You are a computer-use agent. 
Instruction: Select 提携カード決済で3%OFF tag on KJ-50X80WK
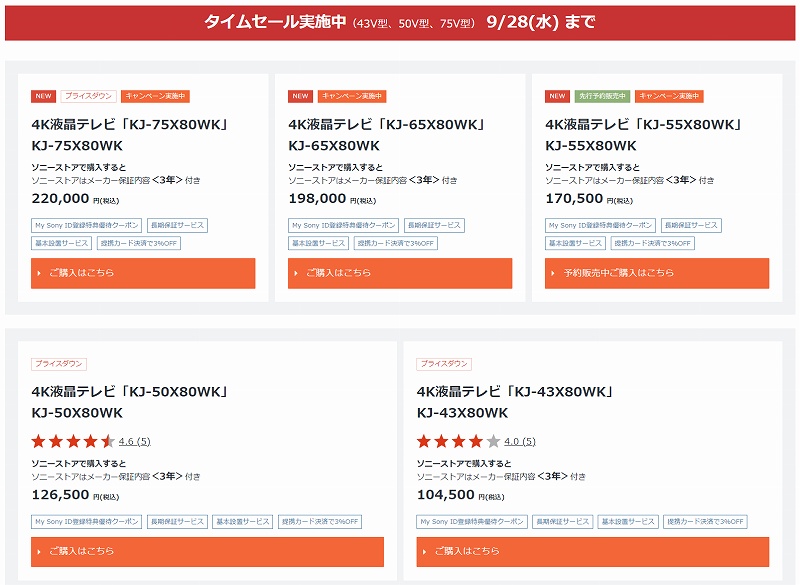click(320, 522)
